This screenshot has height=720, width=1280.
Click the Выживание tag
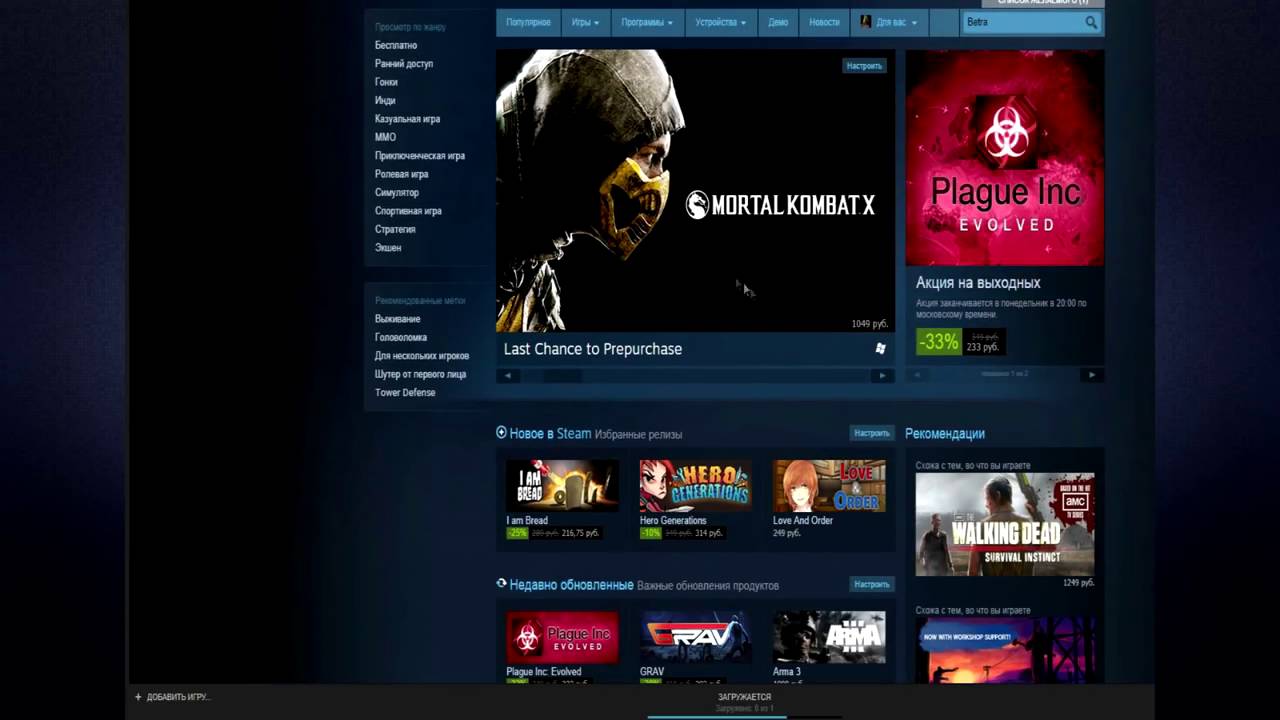pos(397,319)
